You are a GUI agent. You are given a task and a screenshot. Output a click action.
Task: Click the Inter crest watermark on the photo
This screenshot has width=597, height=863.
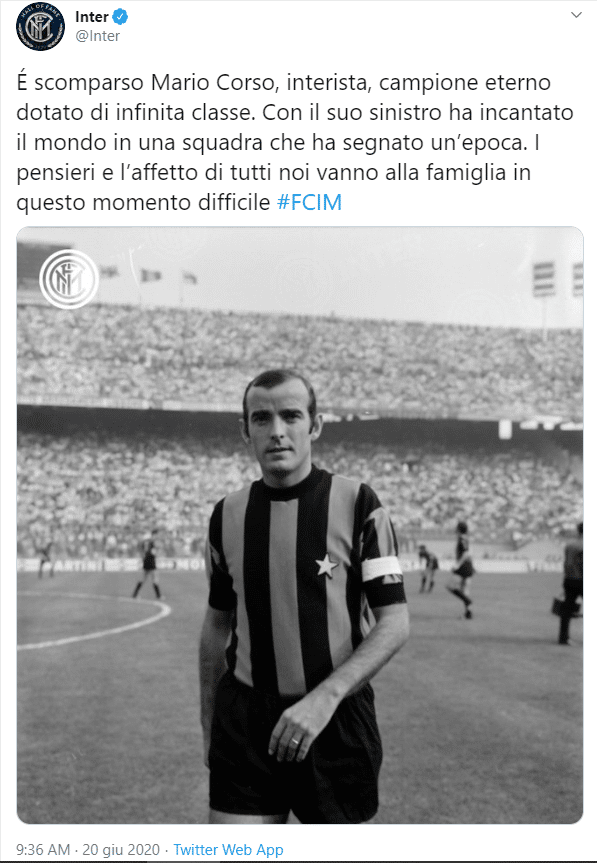[69, 279]
